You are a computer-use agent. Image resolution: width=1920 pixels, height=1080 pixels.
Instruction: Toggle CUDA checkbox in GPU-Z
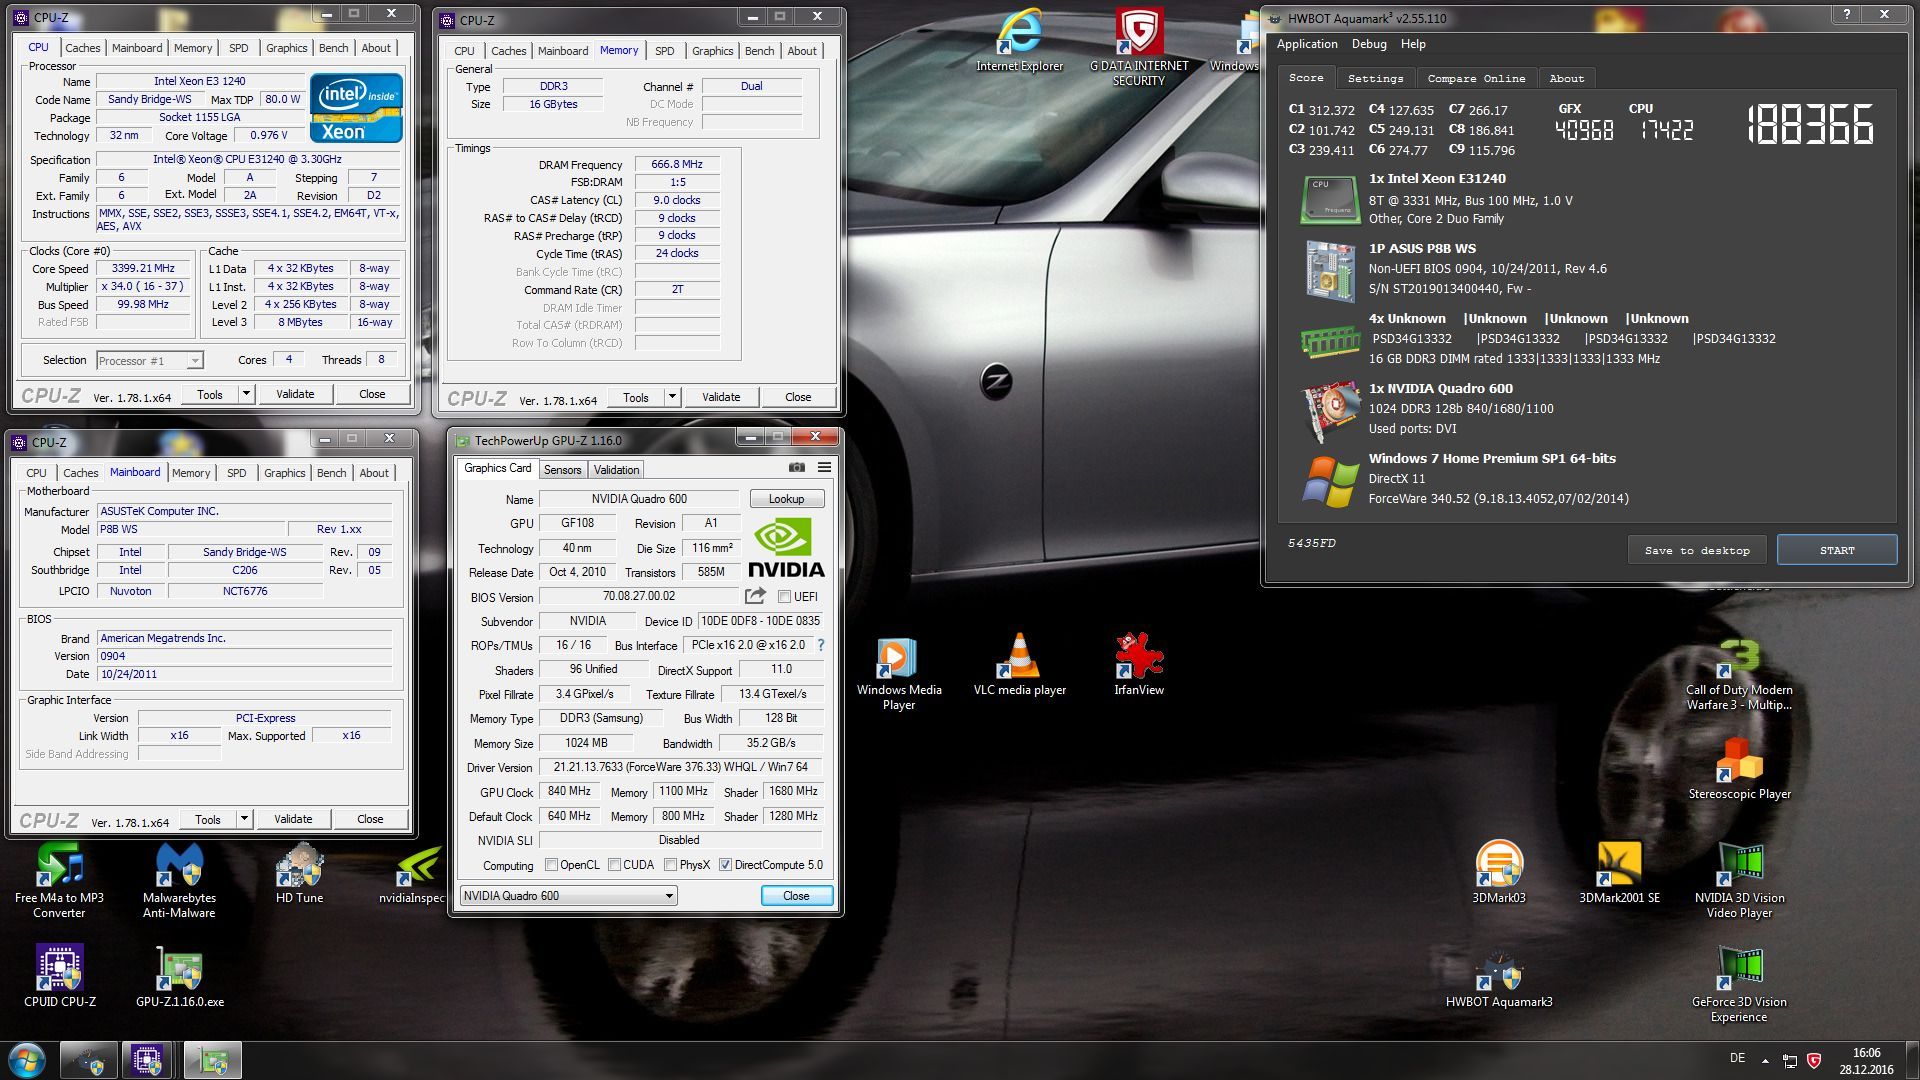tap(614, 865)
